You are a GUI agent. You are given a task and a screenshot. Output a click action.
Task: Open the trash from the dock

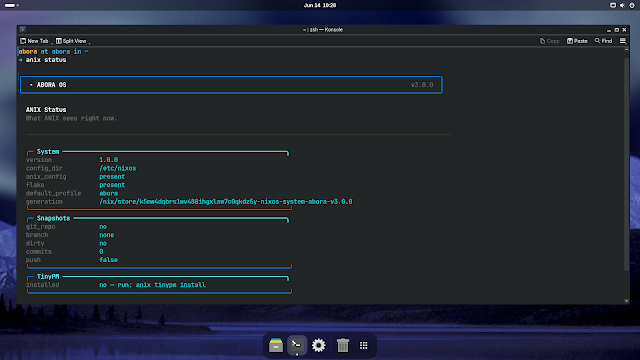pos(342,345)
